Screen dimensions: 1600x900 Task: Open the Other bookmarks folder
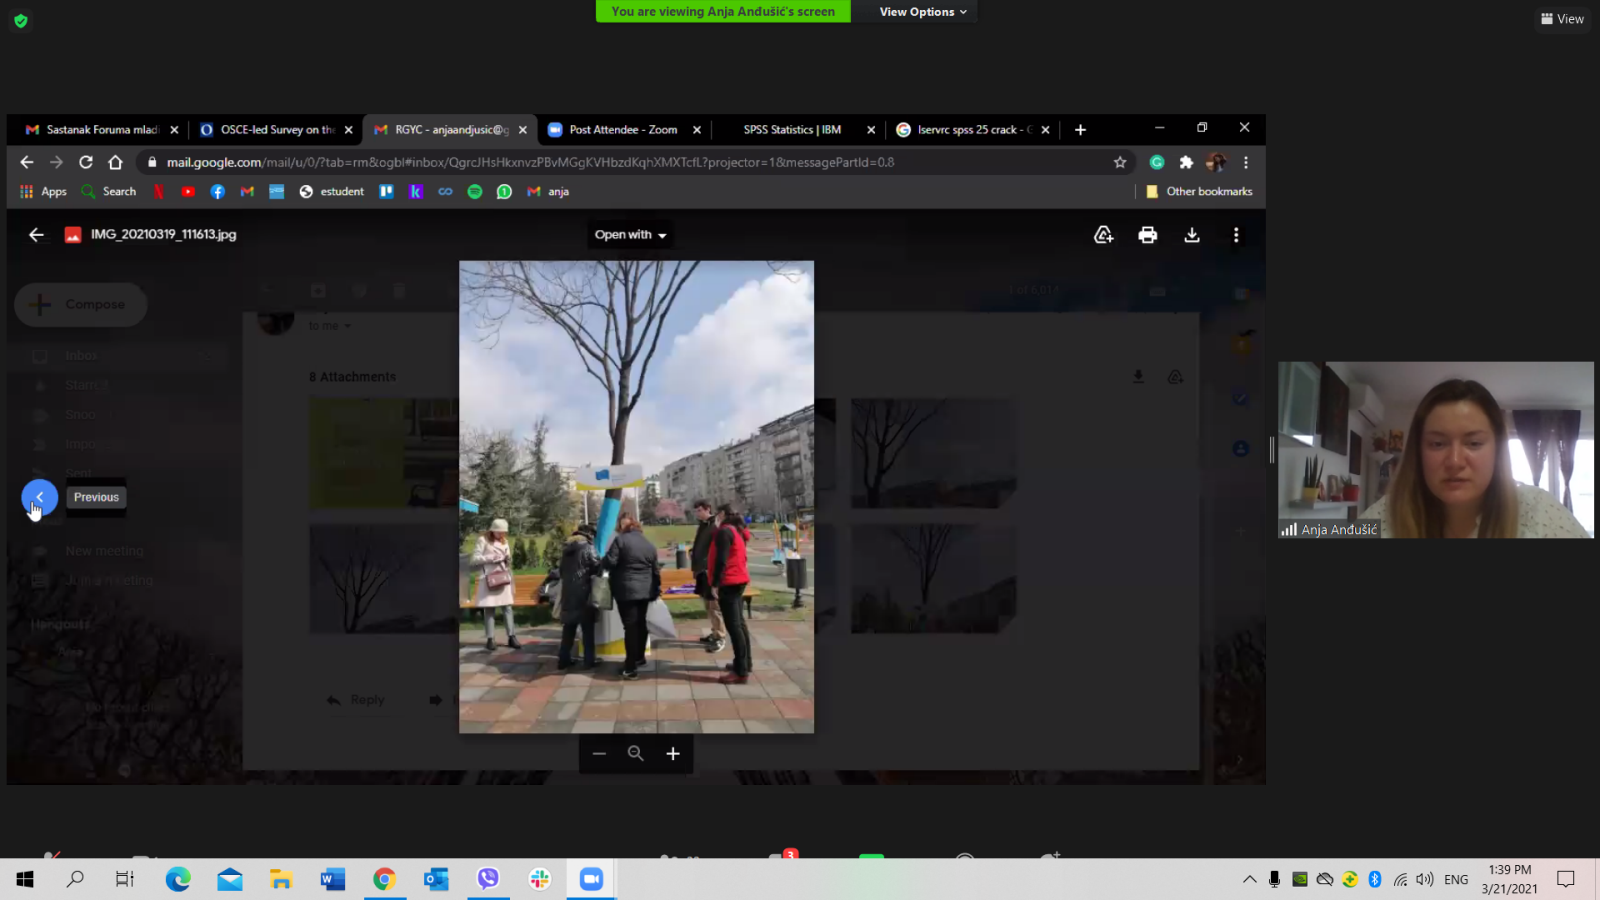(x=1199, y=192)
